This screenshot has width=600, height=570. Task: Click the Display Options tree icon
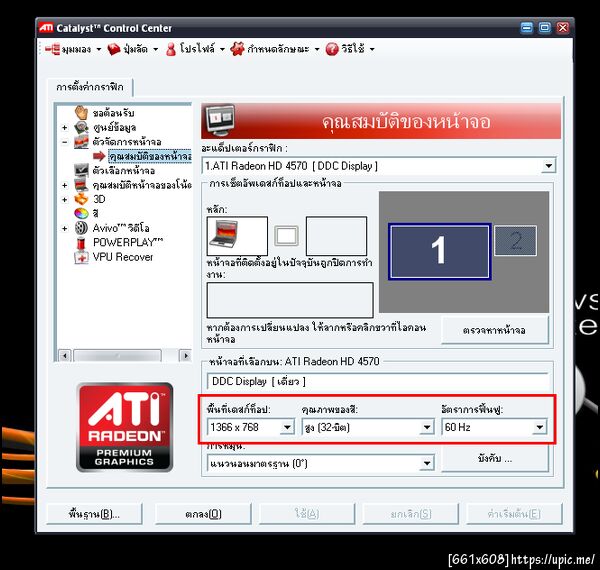(81, 170)
